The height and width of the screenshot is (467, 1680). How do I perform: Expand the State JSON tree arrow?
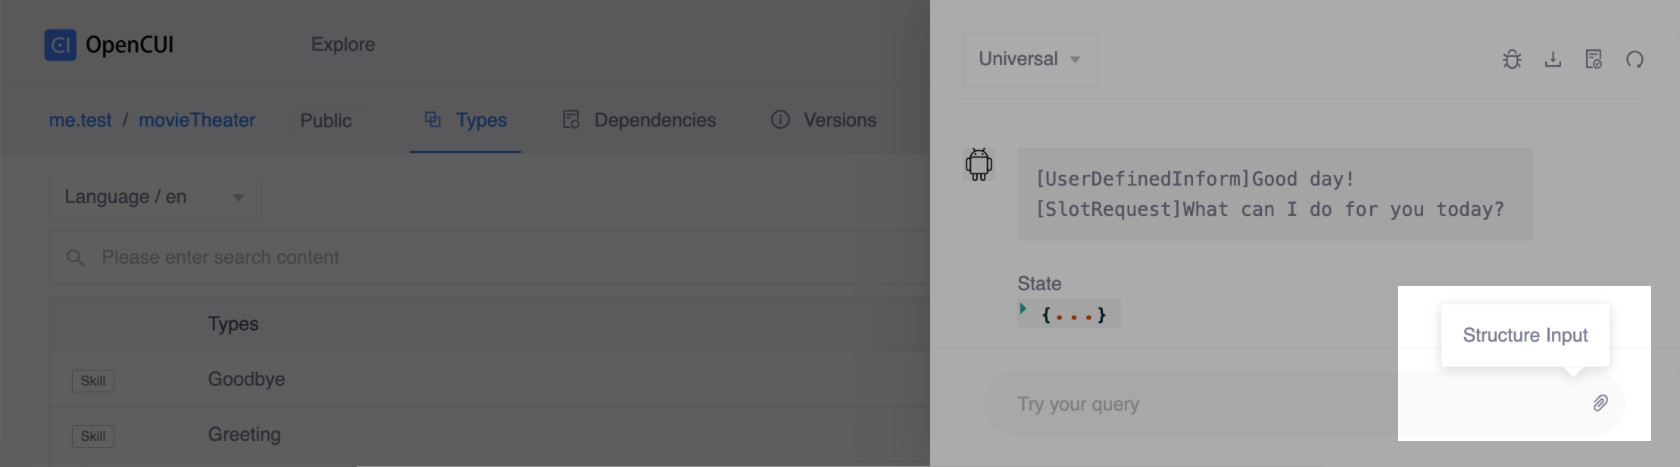click(x=1023, y=309)
